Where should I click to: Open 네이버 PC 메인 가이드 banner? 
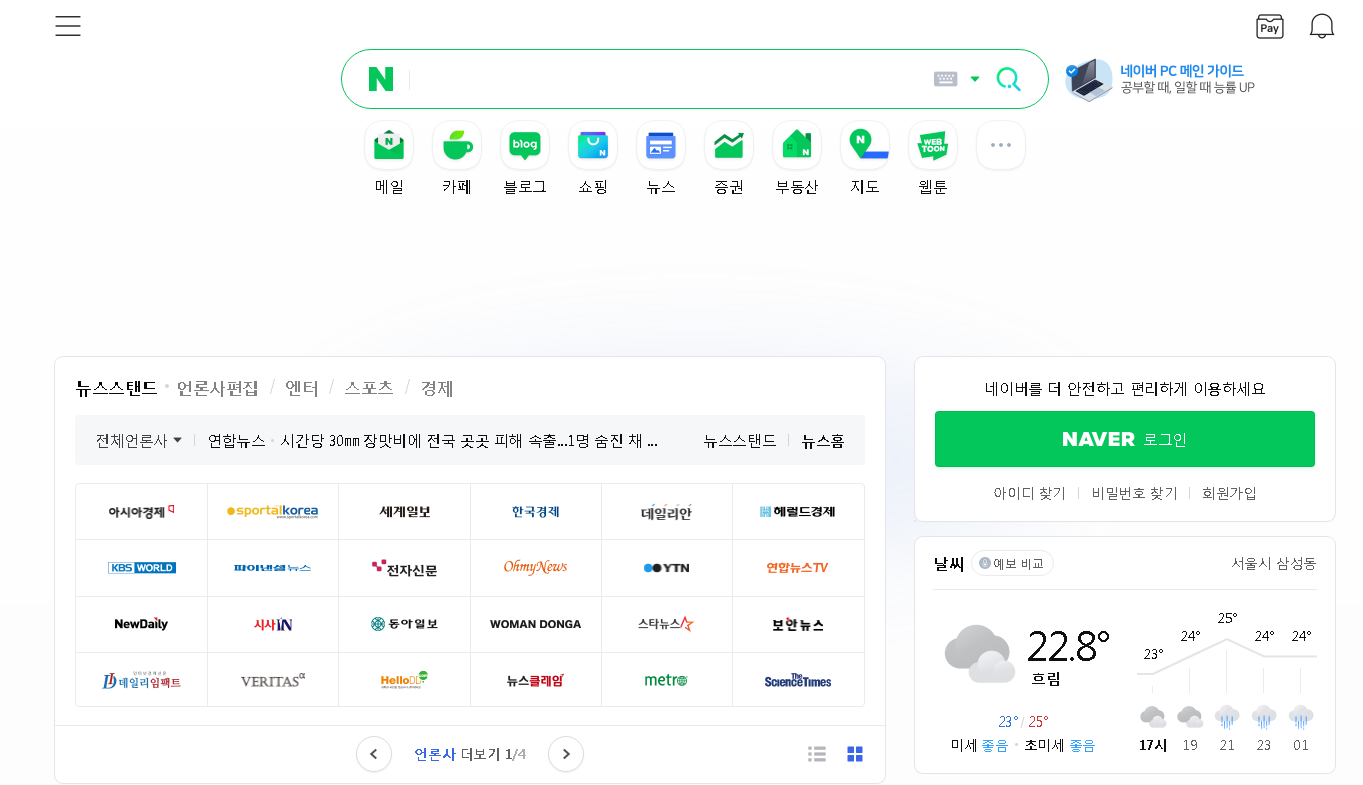[1160, 79]
